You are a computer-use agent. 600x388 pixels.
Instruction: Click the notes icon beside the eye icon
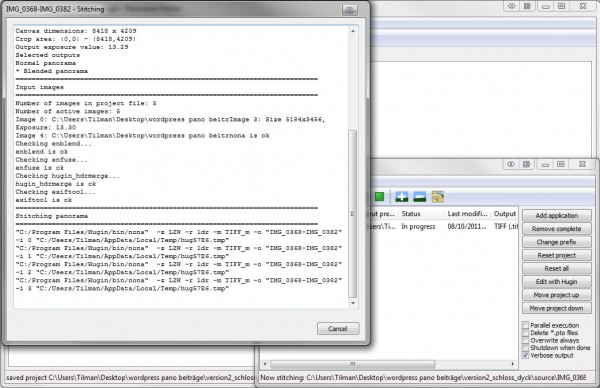(527, 164)
